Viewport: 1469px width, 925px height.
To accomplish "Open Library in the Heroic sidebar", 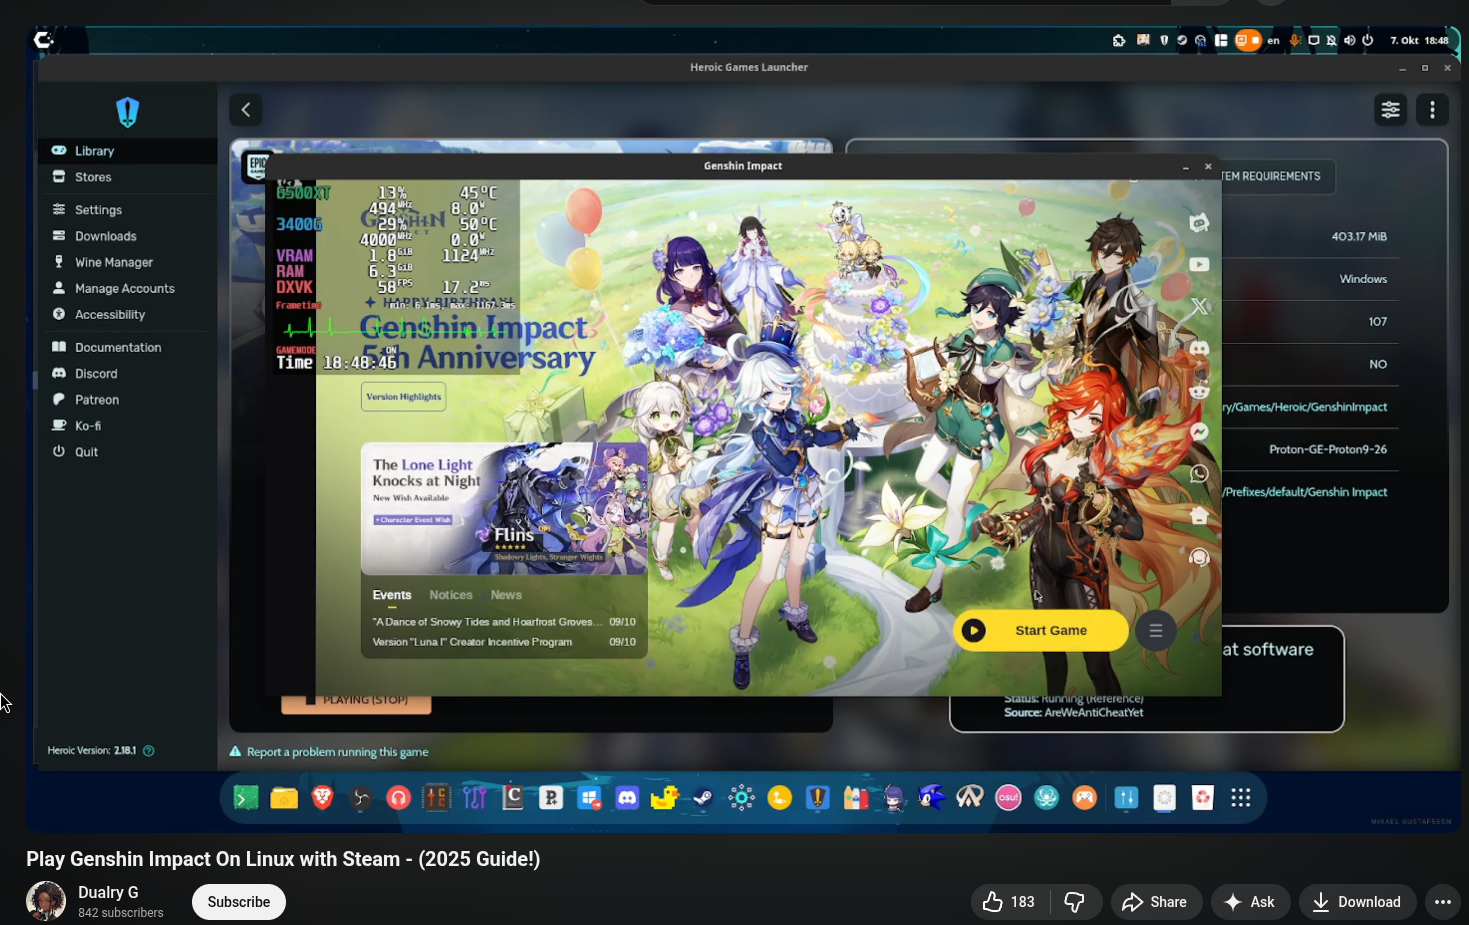I will click(127, 151).
